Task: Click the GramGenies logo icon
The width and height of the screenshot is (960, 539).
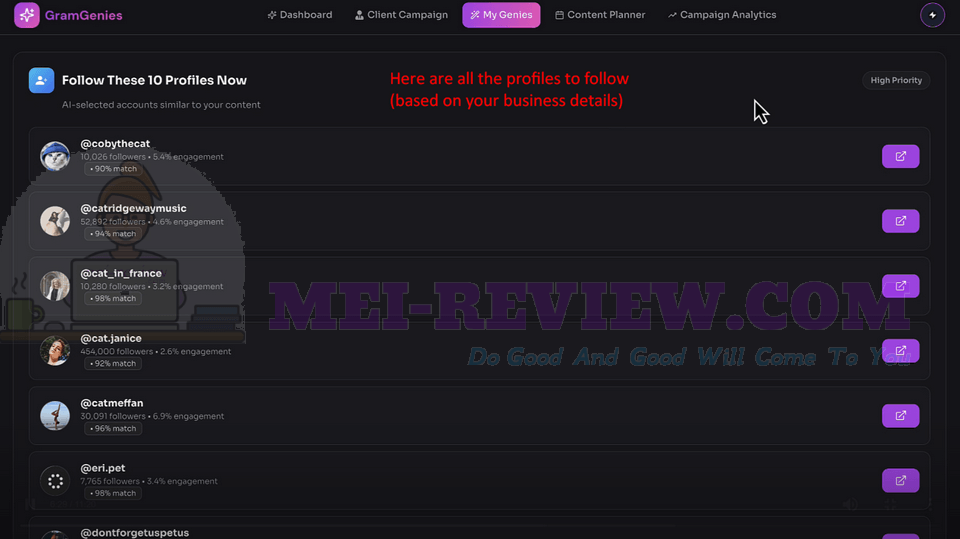Action: (x=26, y=15)
